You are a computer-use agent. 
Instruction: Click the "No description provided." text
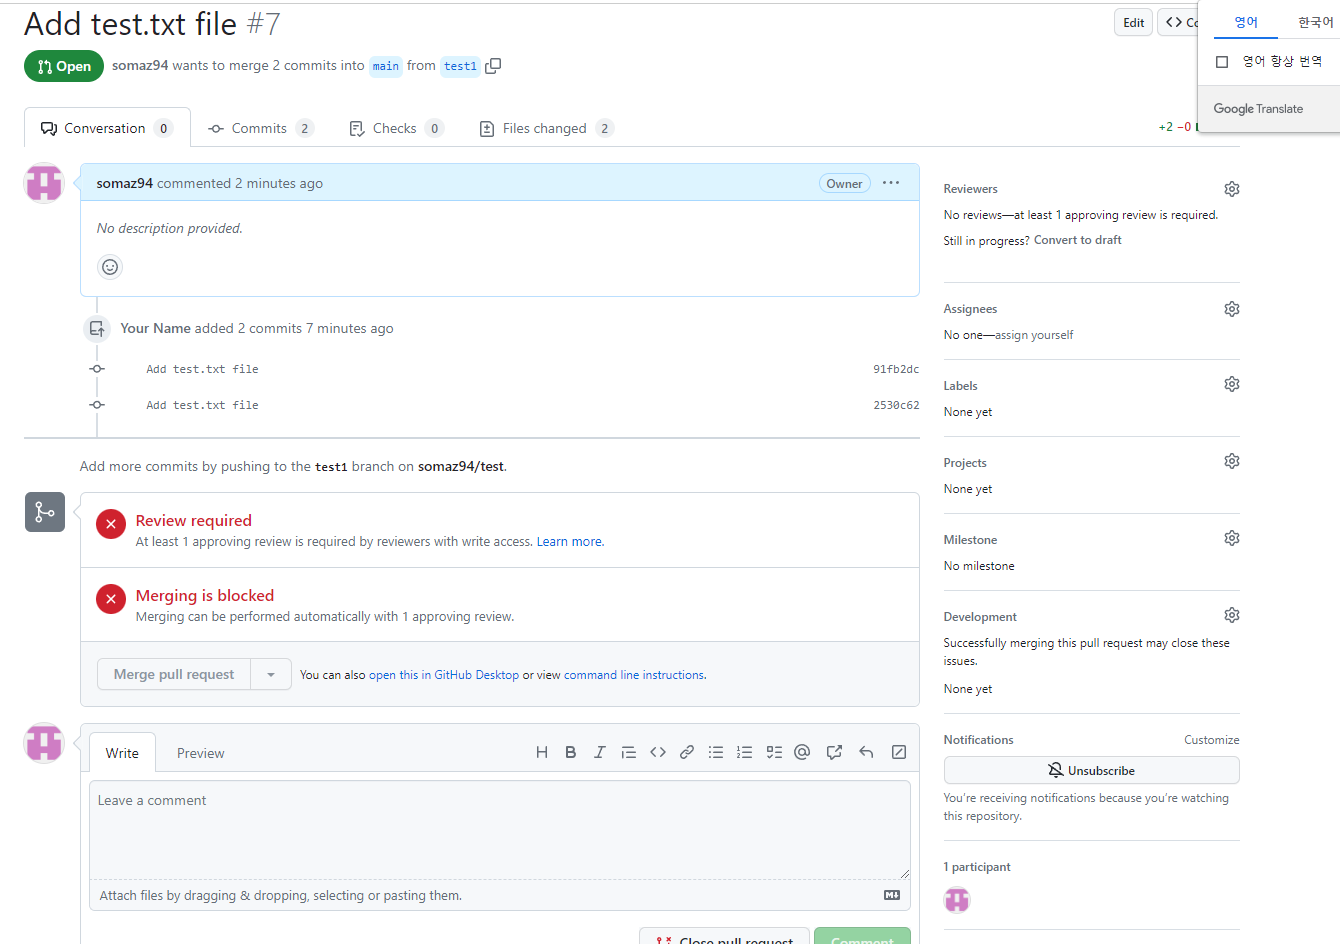(170, 228)
